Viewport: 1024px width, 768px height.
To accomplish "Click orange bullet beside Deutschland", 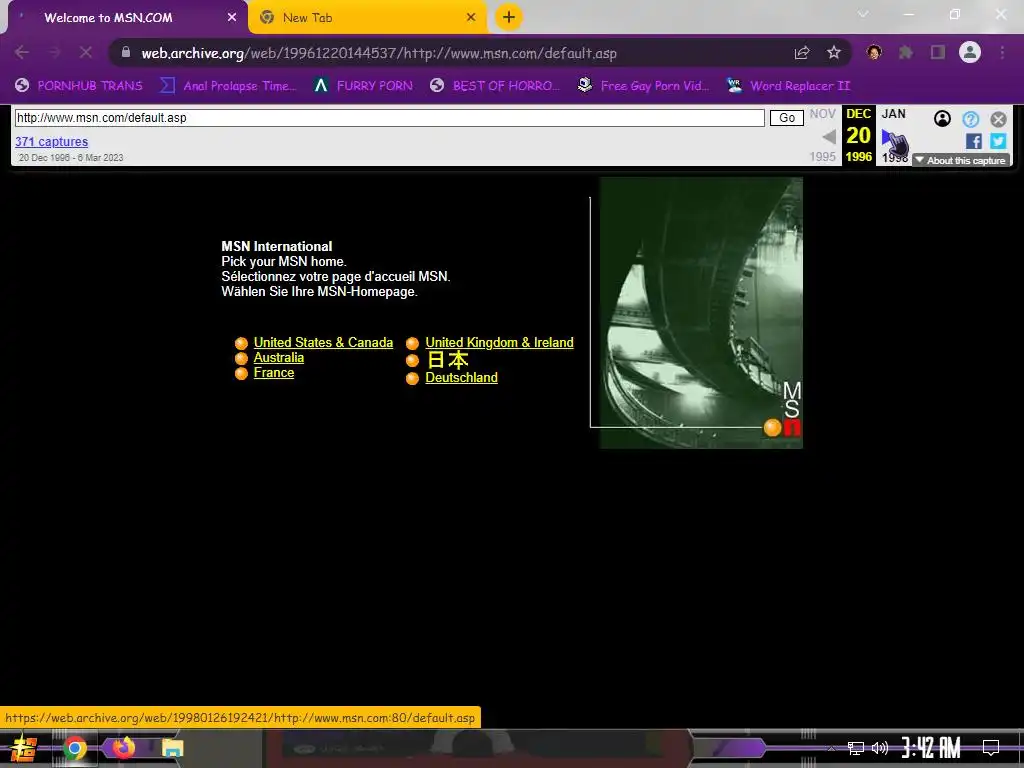I will coord(412,379).
